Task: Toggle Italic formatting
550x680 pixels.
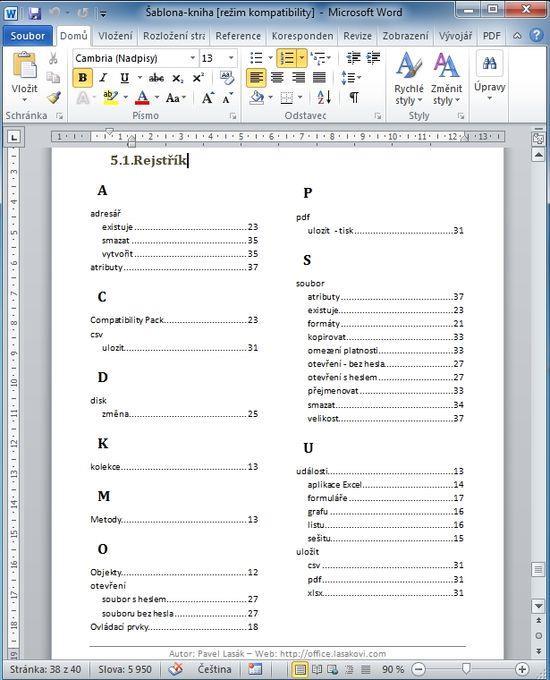Action: click(x=103, y=78)
